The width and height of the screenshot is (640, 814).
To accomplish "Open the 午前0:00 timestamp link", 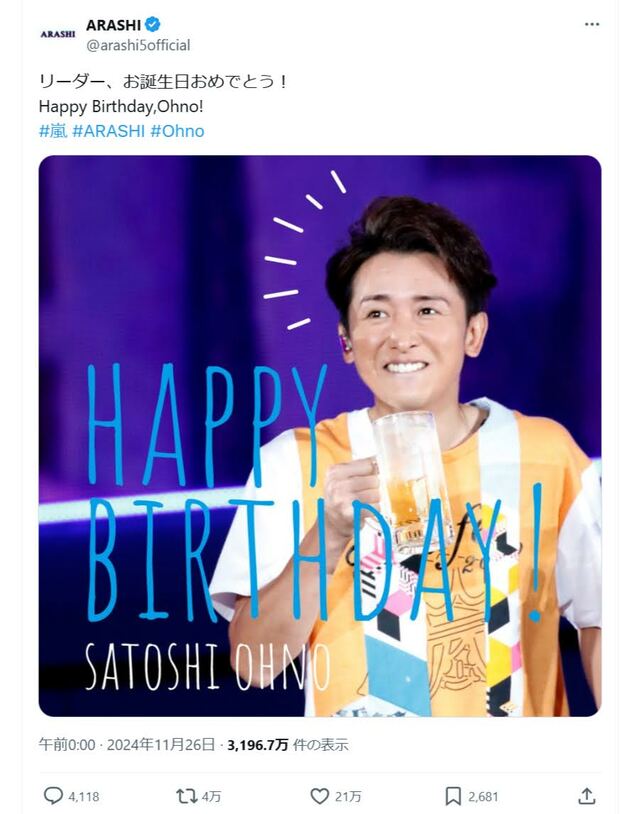I will pos(67,745).
